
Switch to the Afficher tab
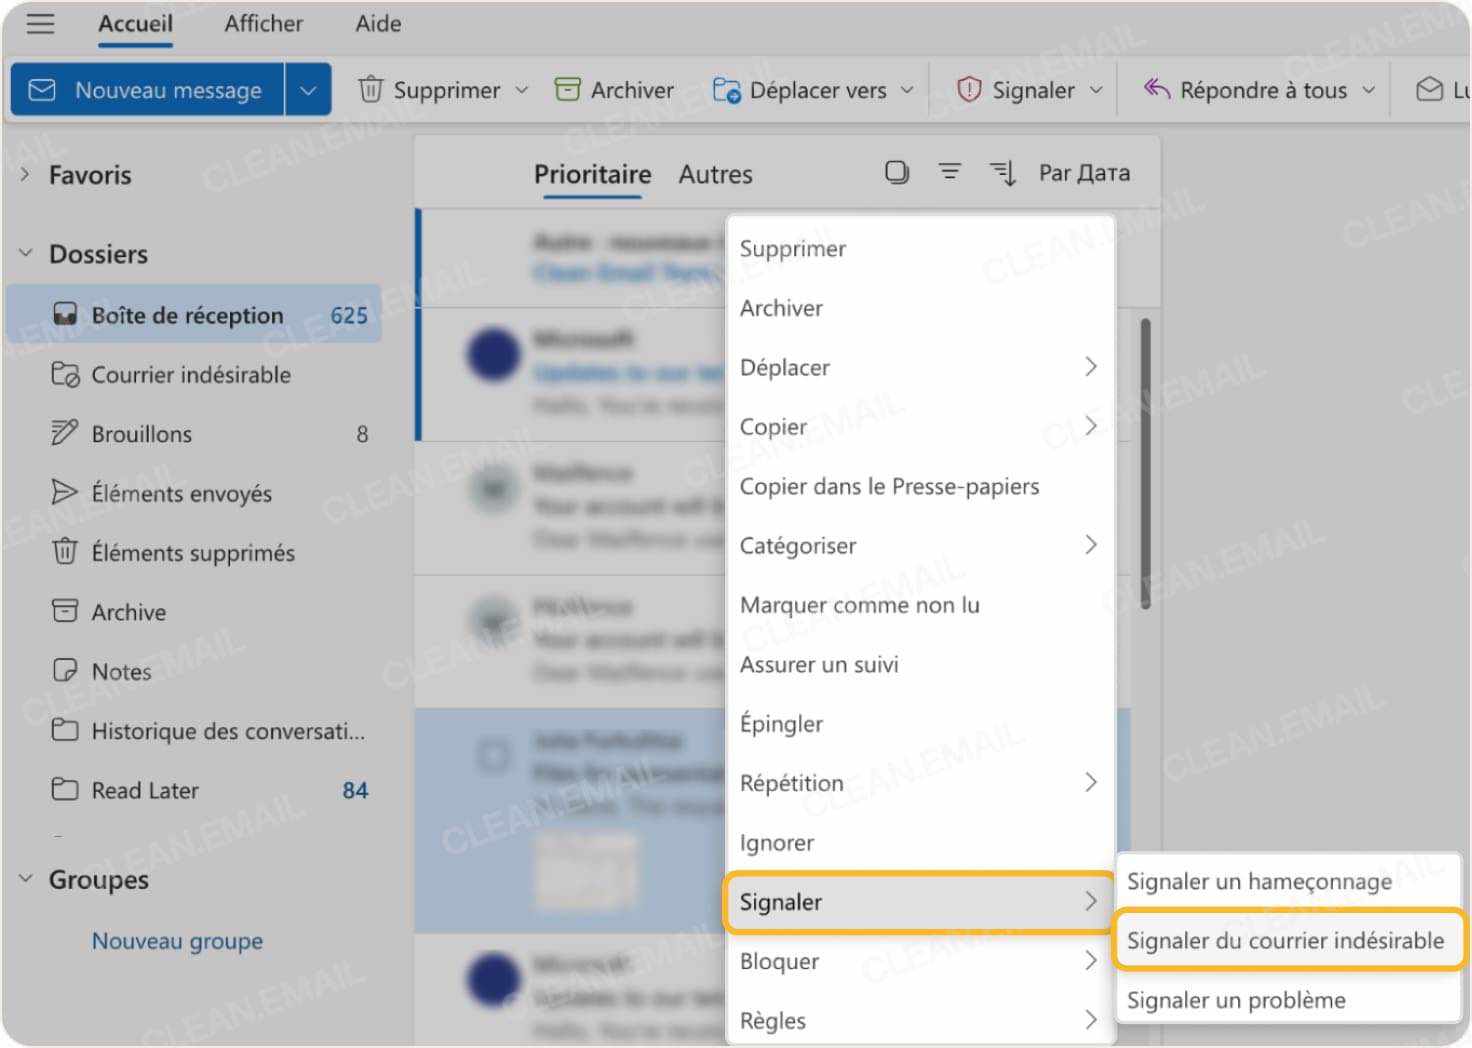tap(263, 24)
